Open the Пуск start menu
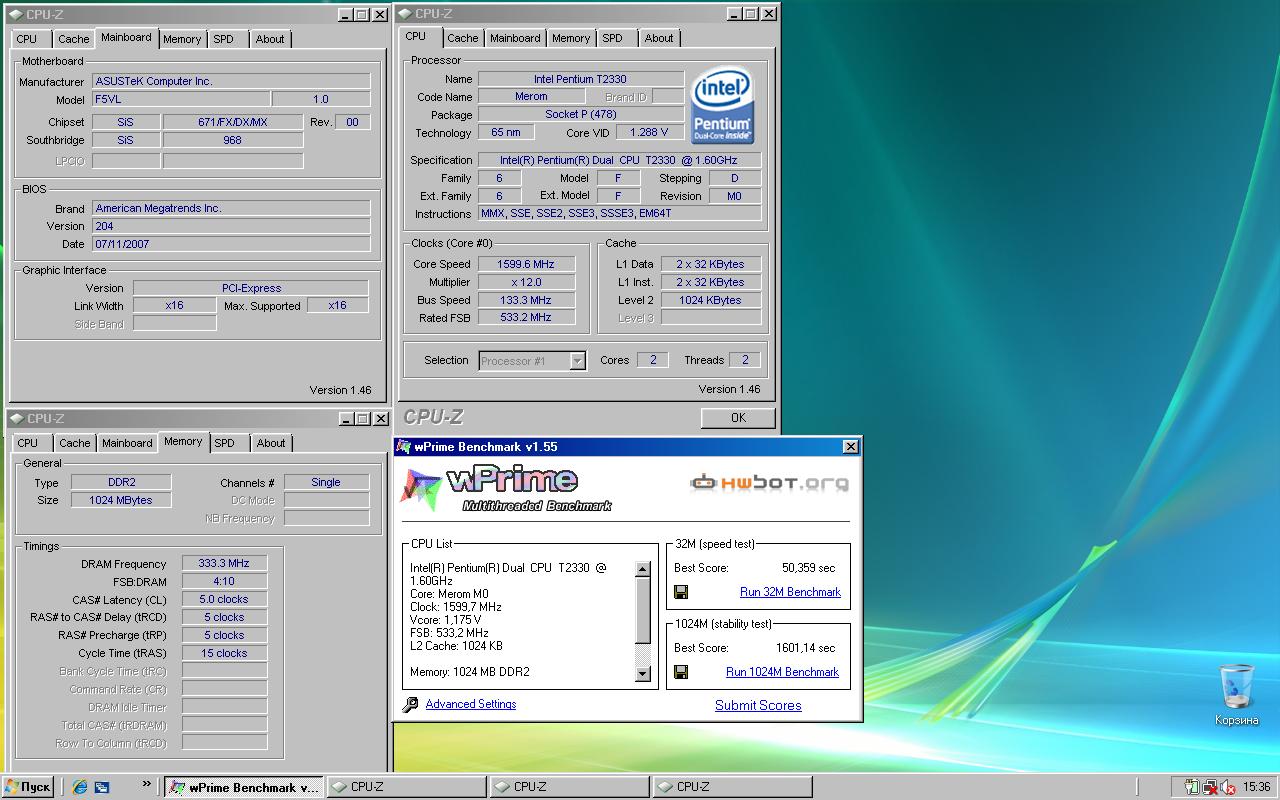Viewport: 1280px width, 800px height. [x=27, y=787]
